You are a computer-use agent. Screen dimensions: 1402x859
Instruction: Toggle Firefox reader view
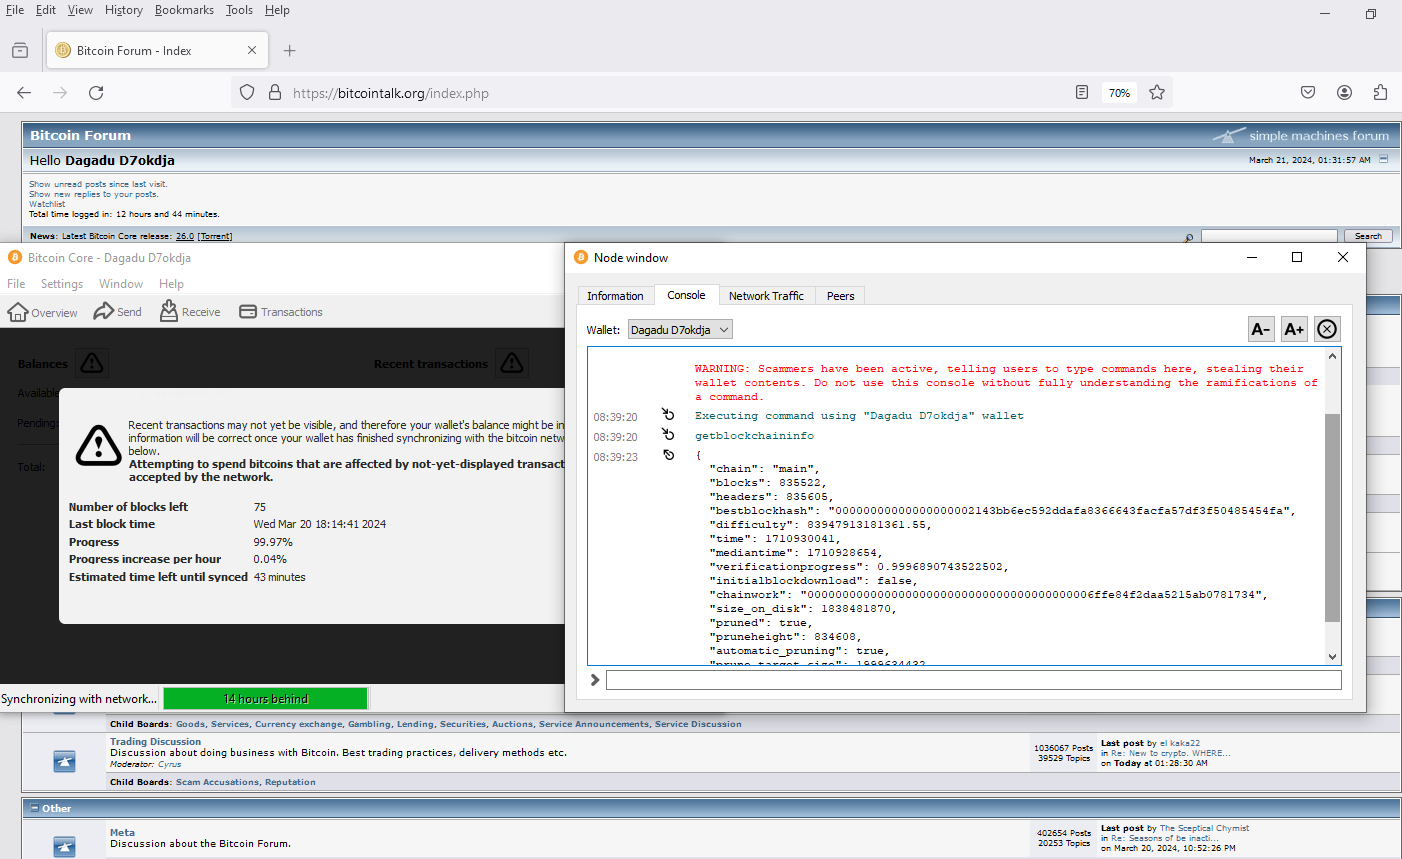pyautogui.click(x=1082, y=92)
